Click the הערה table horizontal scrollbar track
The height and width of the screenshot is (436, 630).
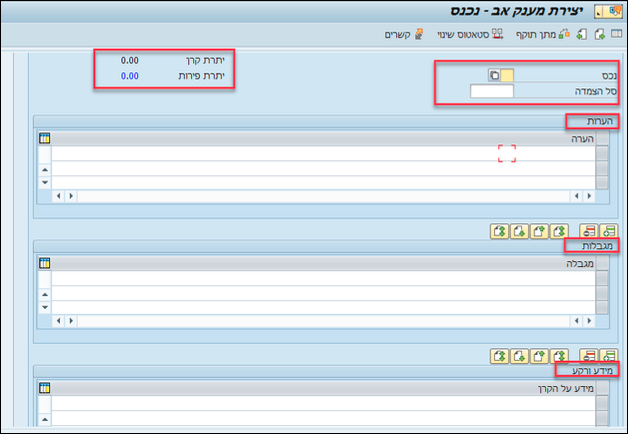tap(324, 196)
